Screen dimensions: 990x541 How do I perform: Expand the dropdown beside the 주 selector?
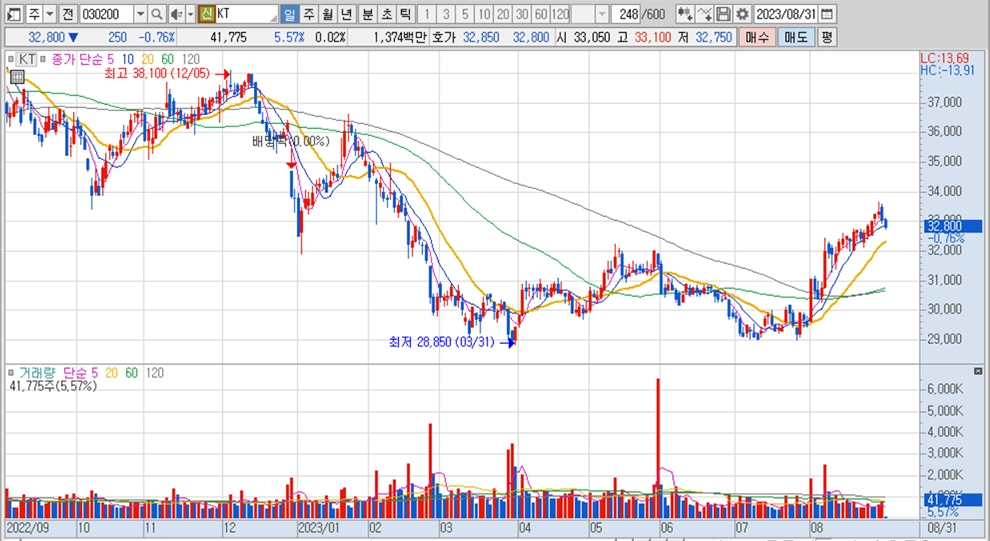[49, 14]
